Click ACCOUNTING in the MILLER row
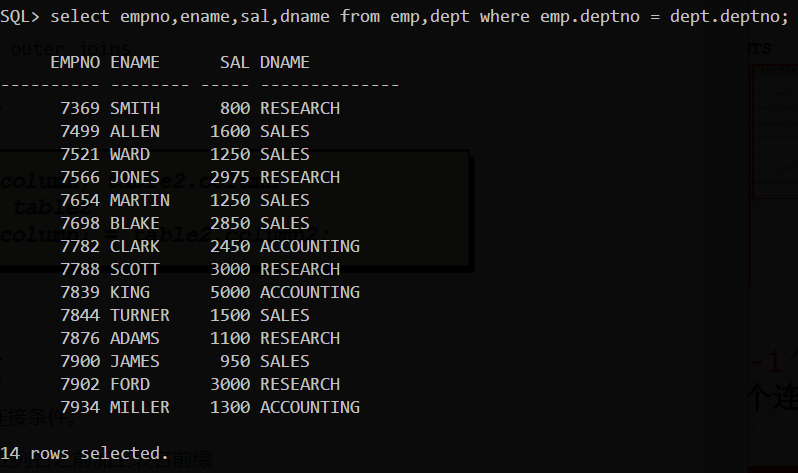The width and height of the screenshot is (798, 473). pos(310,407)
